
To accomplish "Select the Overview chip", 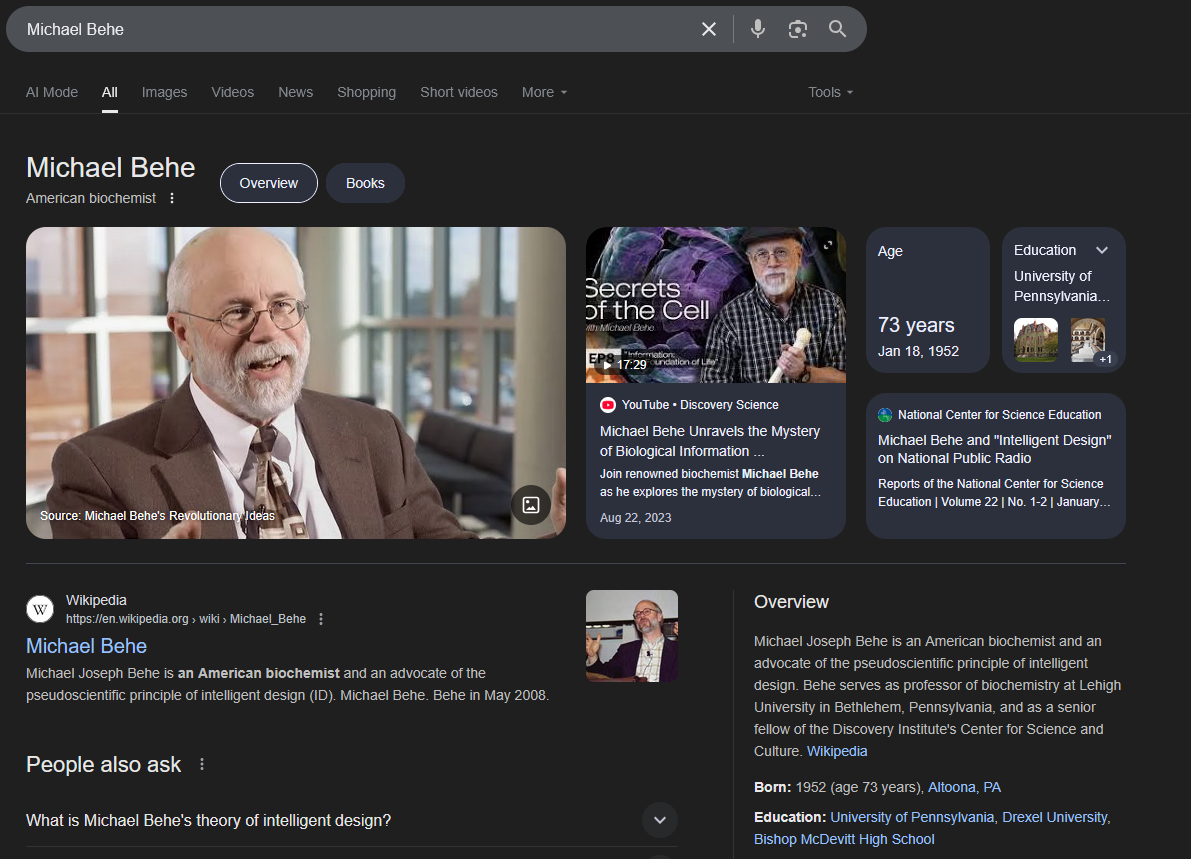I will click(269, 183).
